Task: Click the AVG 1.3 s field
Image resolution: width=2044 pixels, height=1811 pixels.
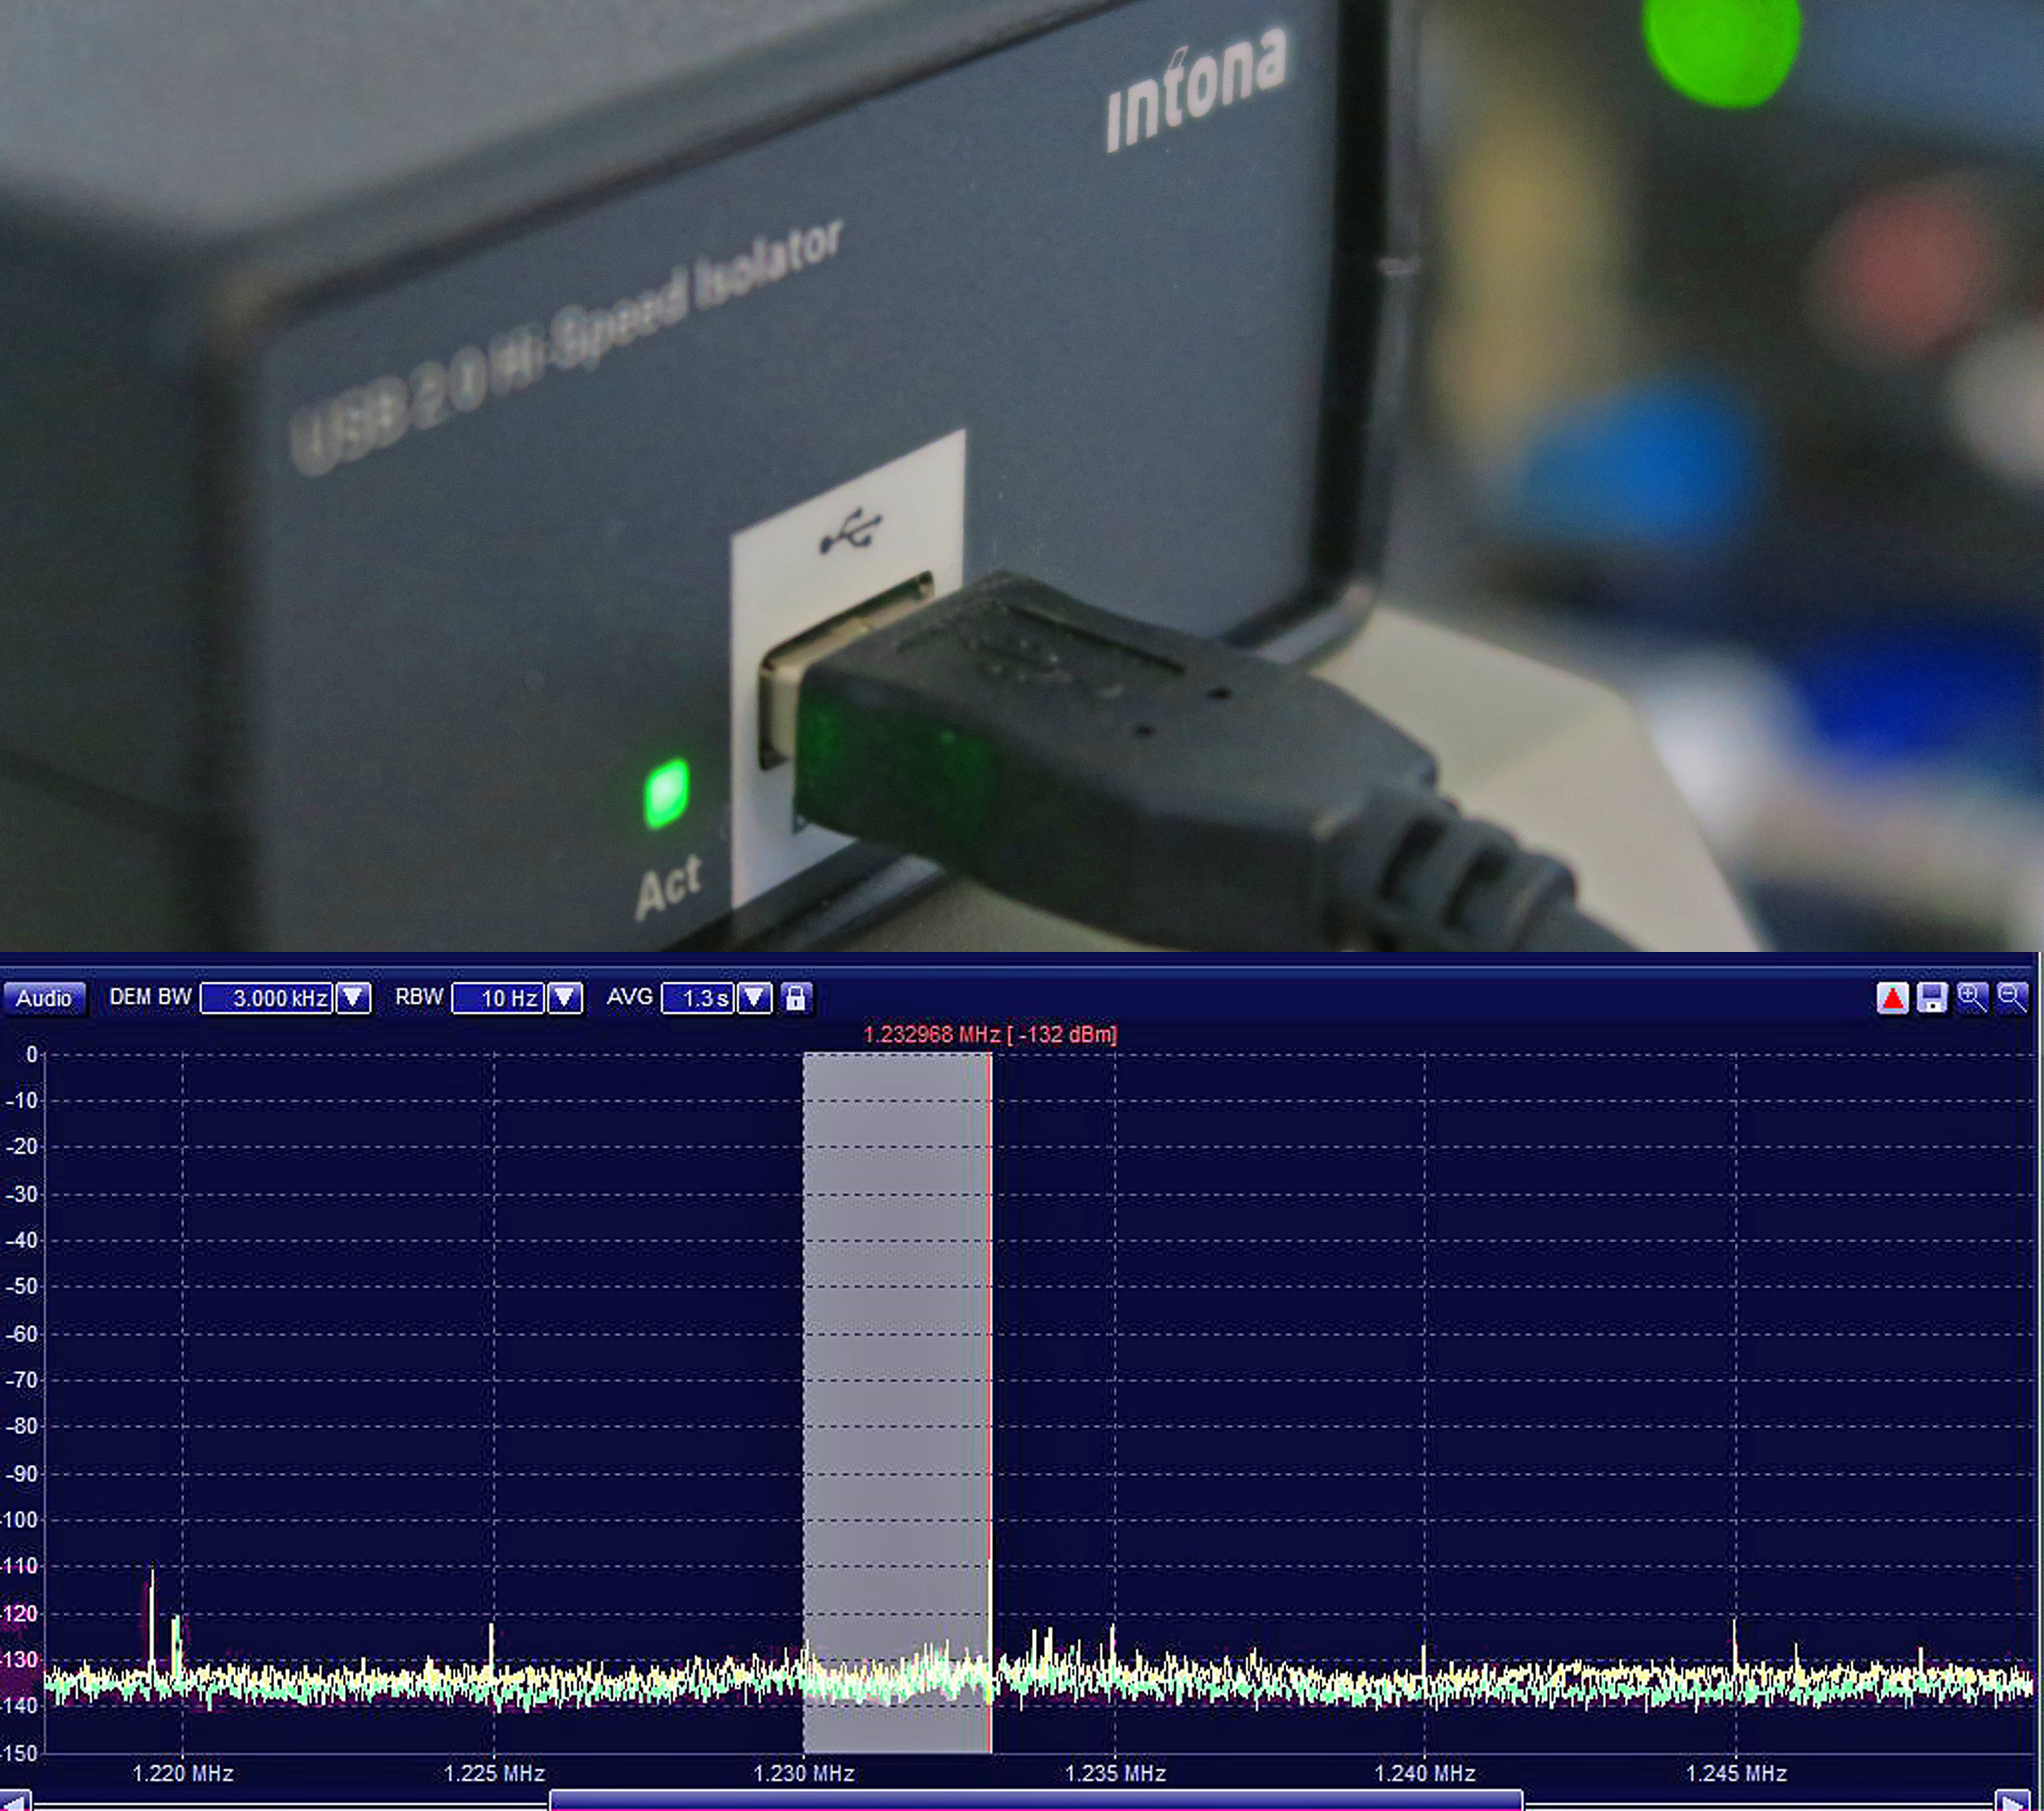Action: (x=698, y=998)
